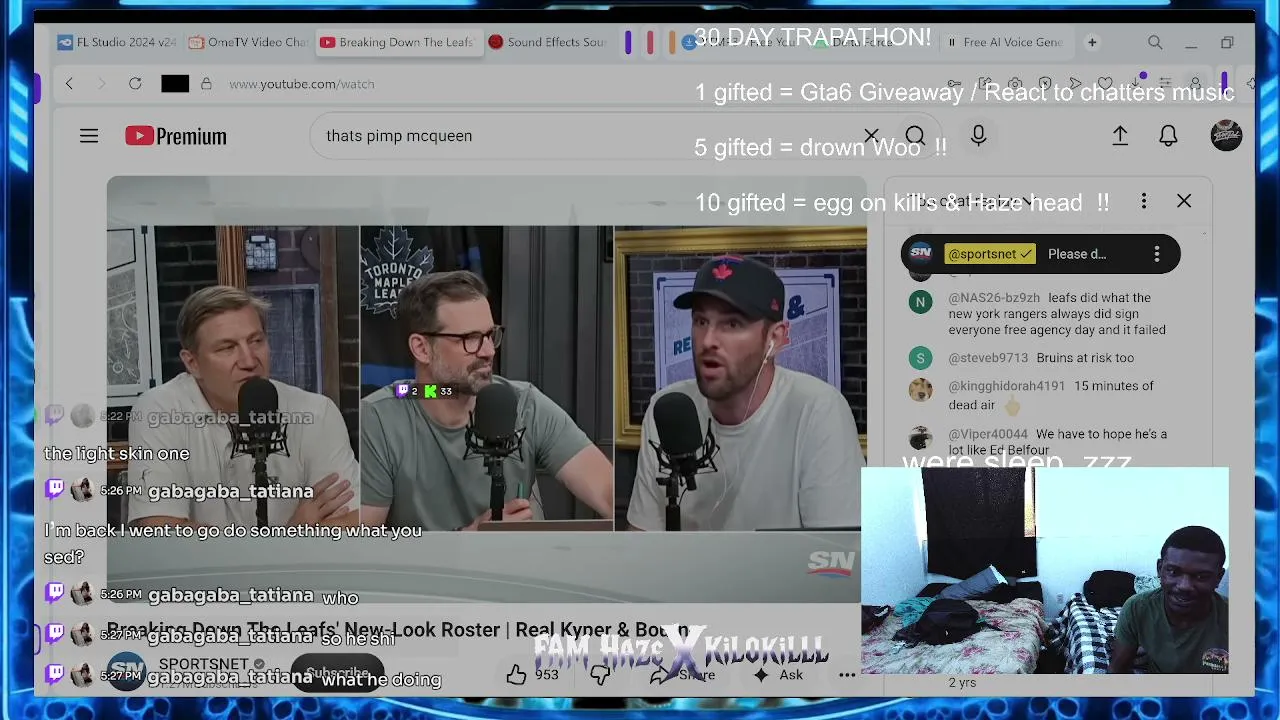Dislike the Leafs video
Screen dimensions: 1280x720
pos(600,675)
